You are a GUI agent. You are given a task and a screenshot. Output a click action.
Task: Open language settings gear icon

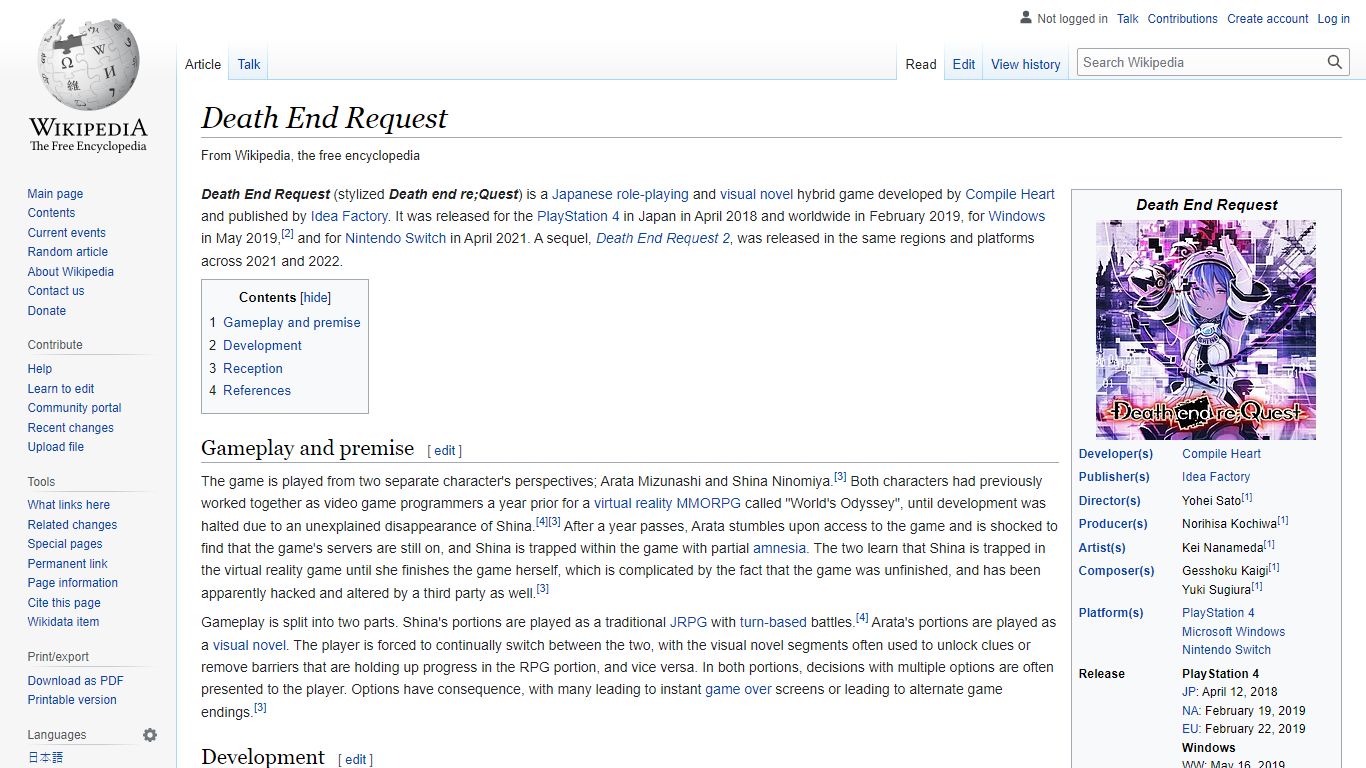[x=150, y=735]
